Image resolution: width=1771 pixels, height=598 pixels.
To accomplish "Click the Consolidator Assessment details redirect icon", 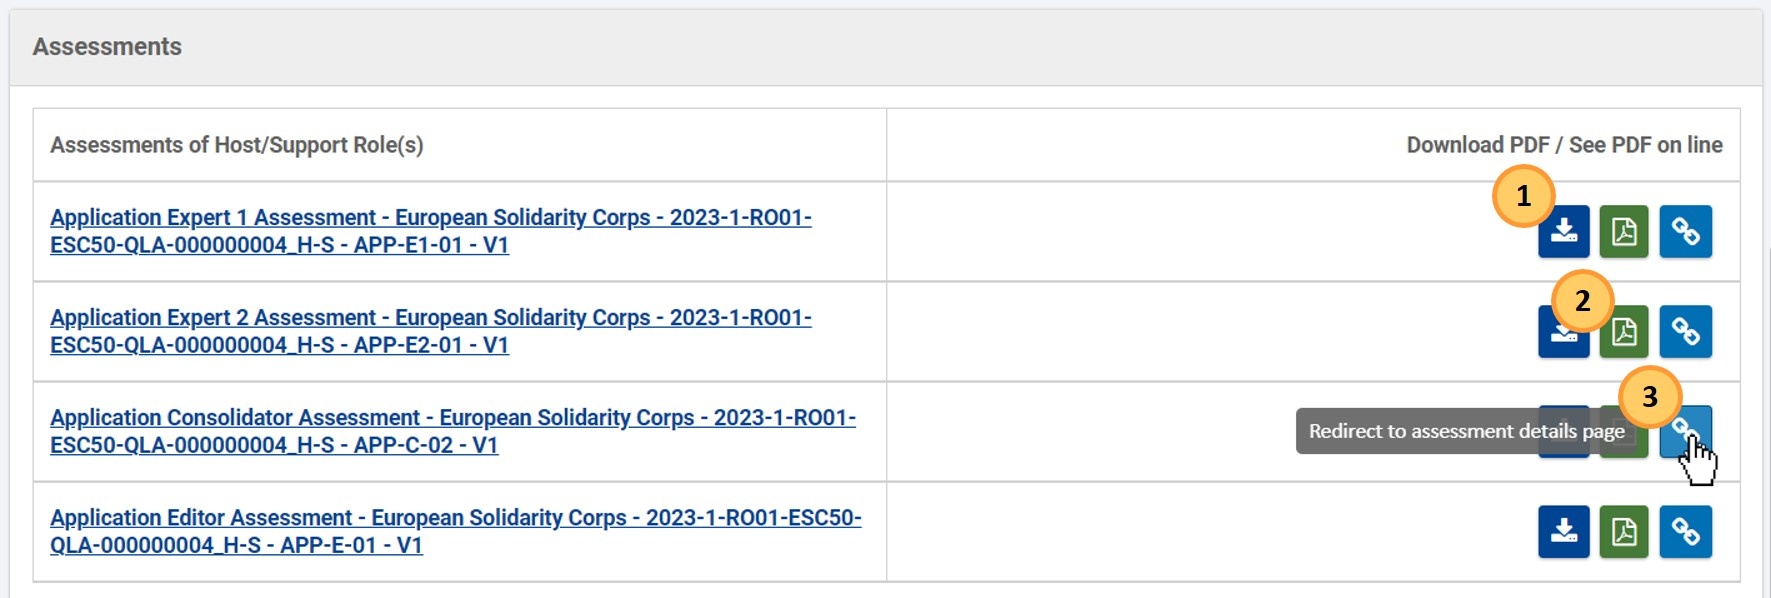I will 1686,432.
